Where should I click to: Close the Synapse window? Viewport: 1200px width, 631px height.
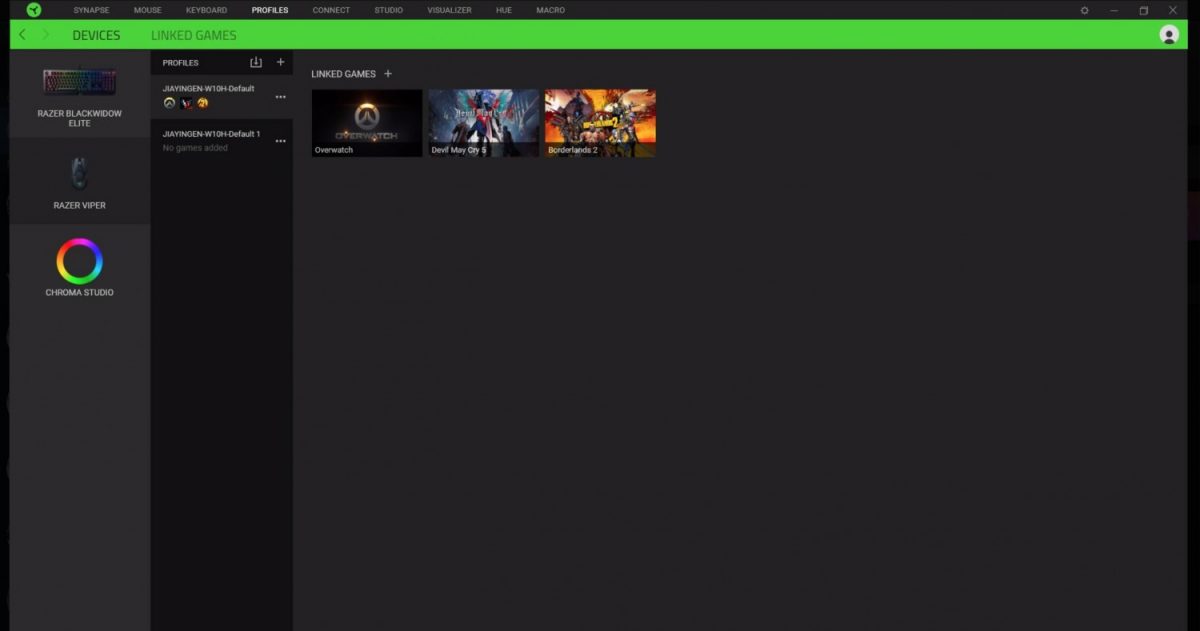[x=1173, y=10]
